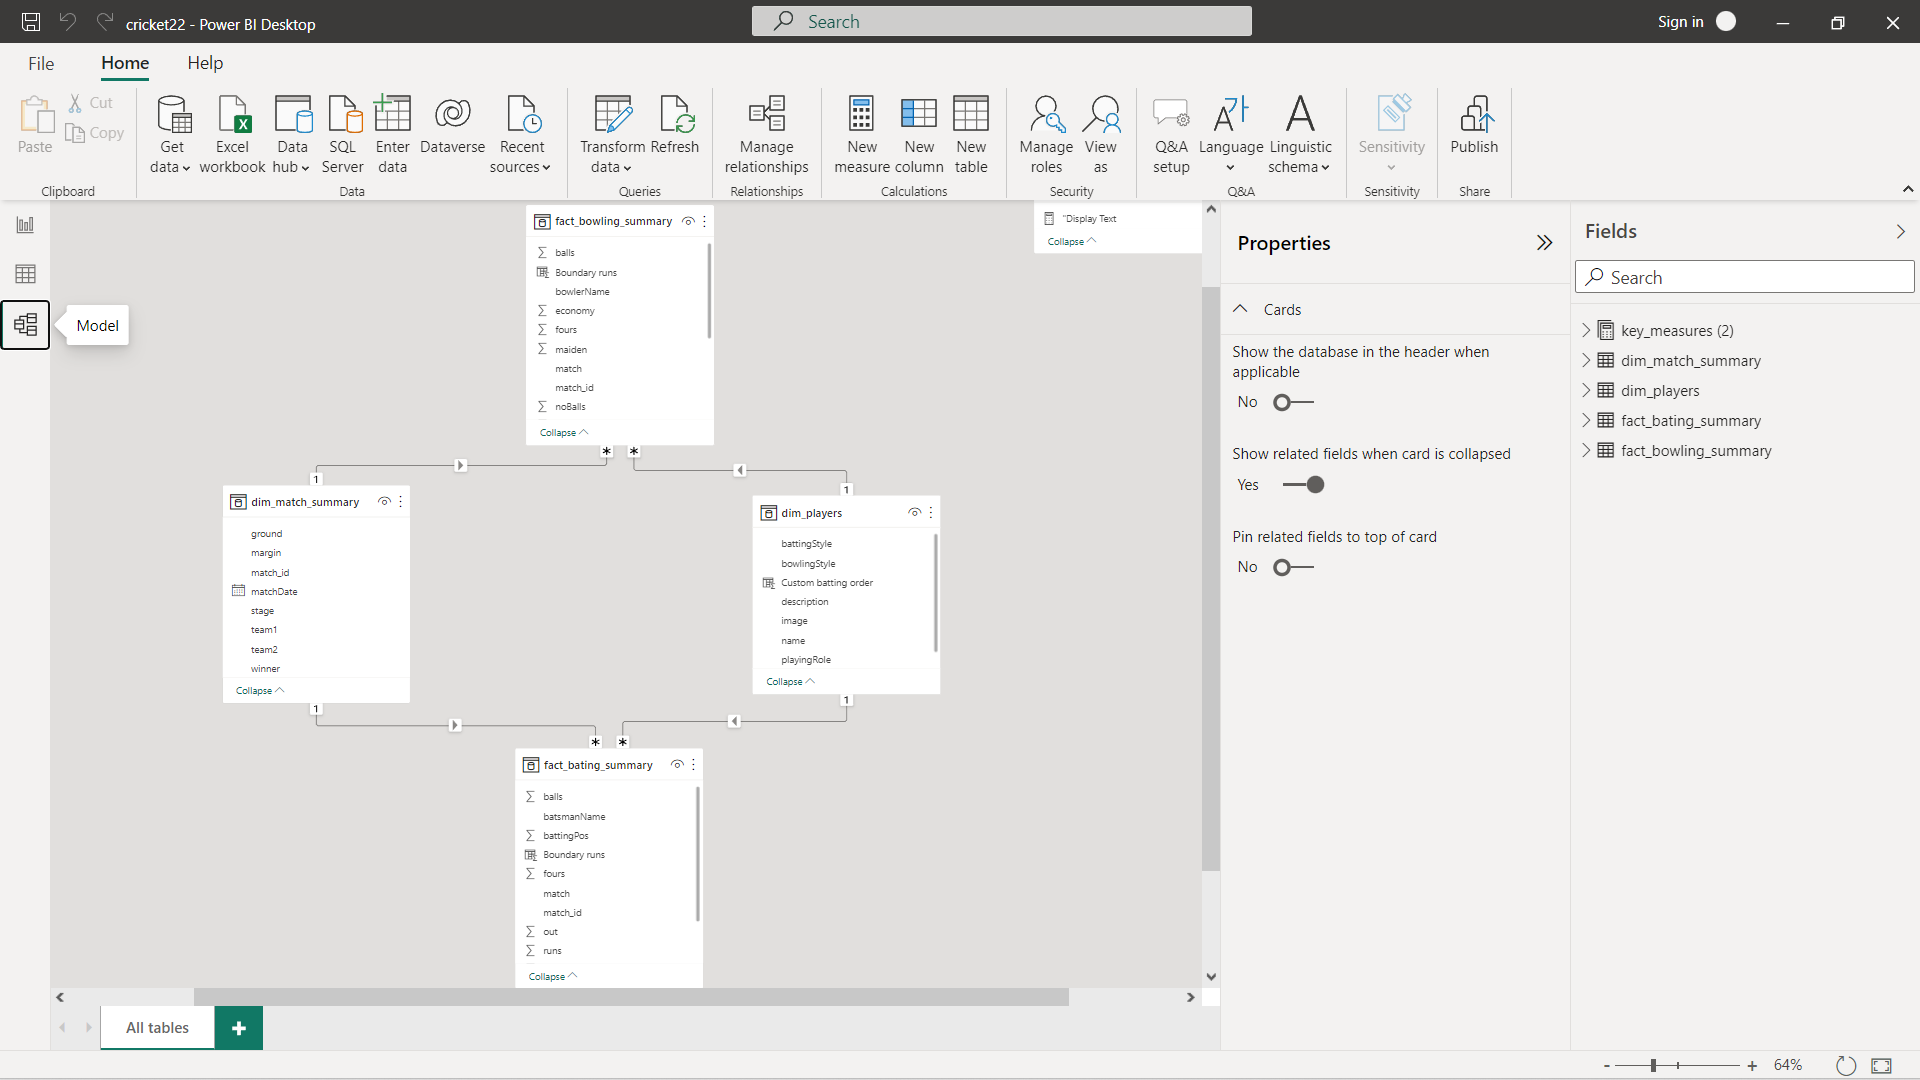Toggle show related fields when collapsed
The height and width of the screenshot is (1080, 1920).
(x=1303, y=485)
